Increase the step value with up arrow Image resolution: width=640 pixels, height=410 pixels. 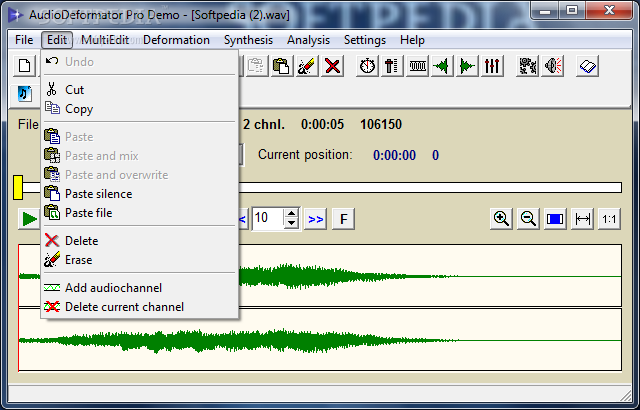tap(291, 214)
